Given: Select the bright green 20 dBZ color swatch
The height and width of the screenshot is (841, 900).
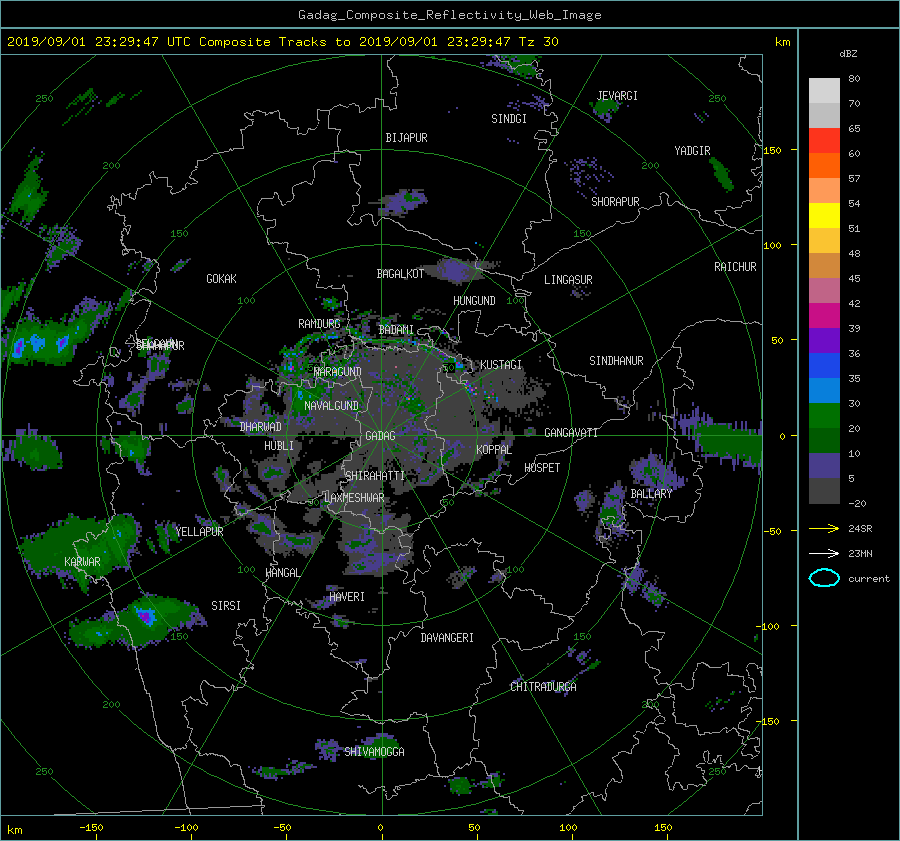Looking at the screenshot, I should click(x=824, y=416).
